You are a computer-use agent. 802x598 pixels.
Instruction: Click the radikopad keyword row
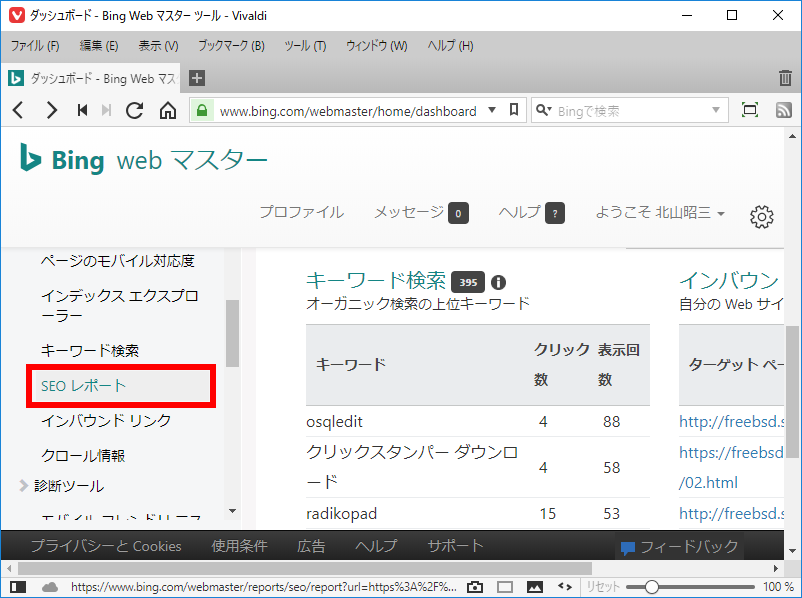click(478, 514)
